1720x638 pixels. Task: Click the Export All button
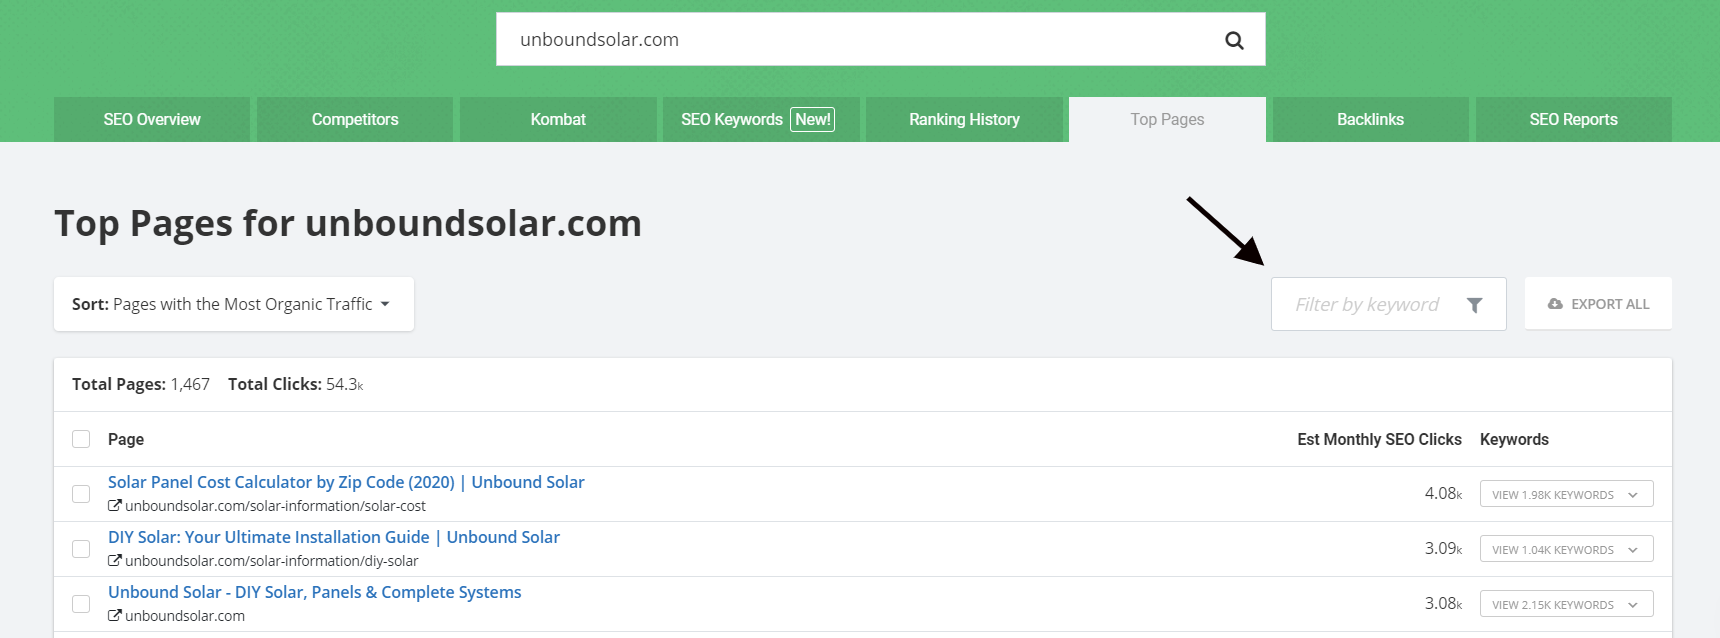[1598, 304]
